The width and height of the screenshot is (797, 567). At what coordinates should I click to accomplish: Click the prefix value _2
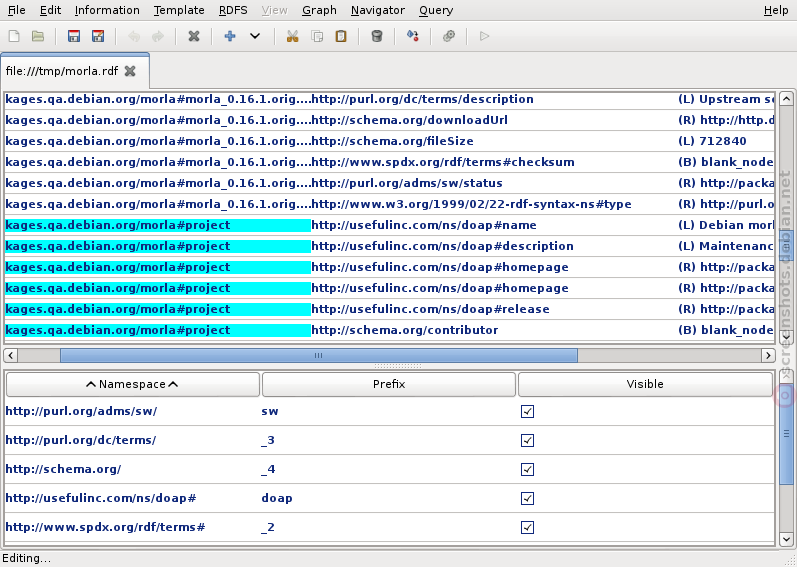tap(268, 527)
